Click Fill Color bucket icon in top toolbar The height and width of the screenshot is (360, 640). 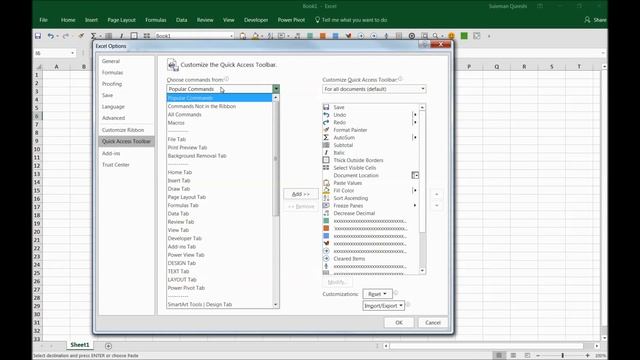[x=256, y=36]
